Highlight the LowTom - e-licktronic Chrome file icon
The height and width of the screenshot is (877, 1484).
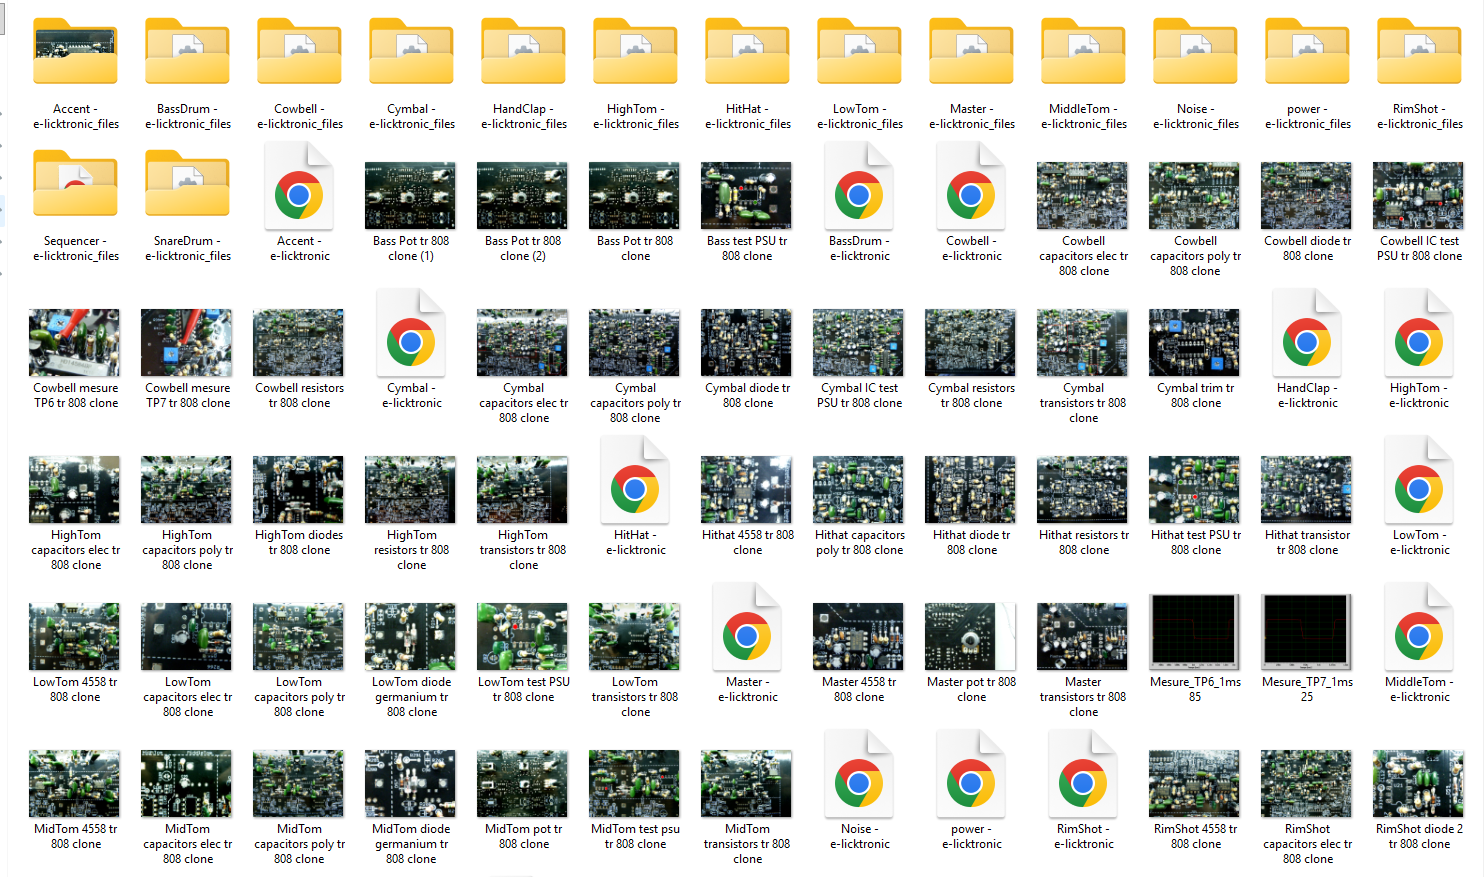pos(1419,480)
